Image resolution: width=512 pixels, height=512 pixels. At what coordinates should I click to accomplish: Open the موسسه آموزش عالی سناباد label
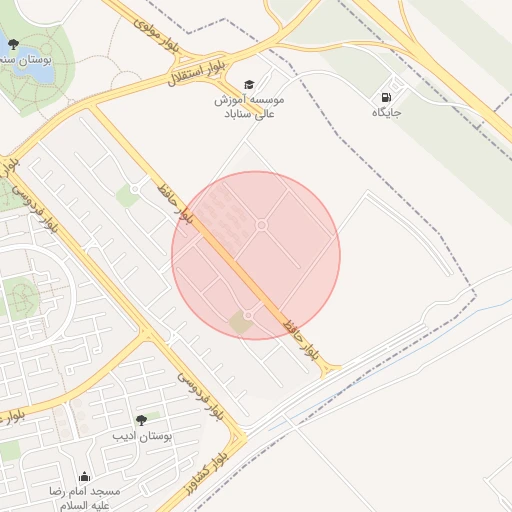tap(249, 107)
